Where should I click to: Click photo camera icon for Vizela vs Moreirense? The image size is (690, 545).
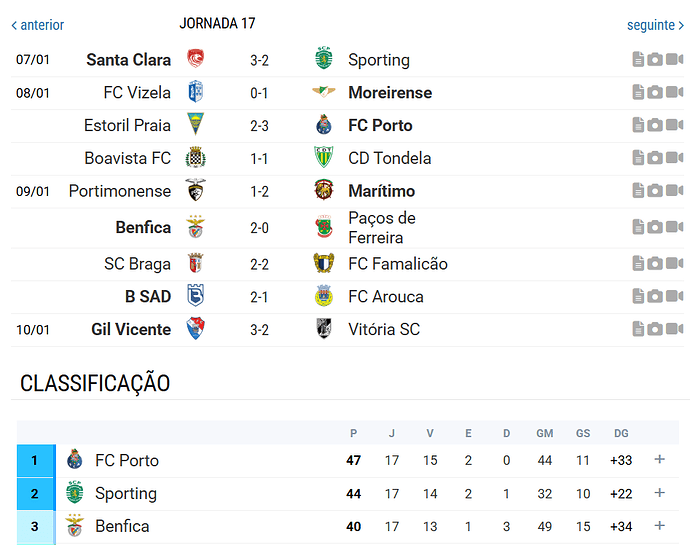(655, 93)
